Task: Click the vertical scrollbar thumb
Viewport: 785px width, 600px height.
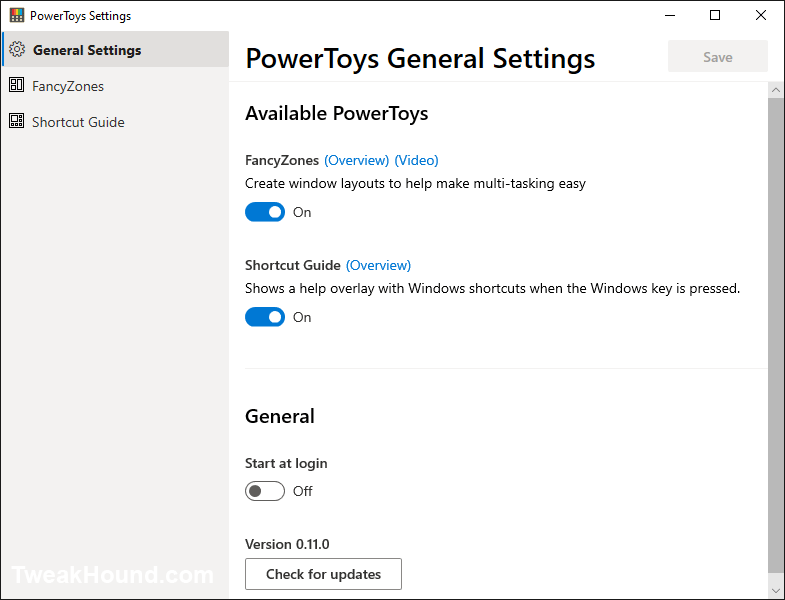Action: [776, 336]
